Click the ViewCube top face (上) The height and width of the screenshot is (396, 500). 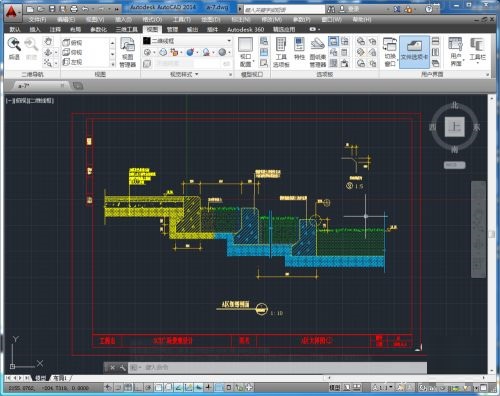click(x=455, y=127)
